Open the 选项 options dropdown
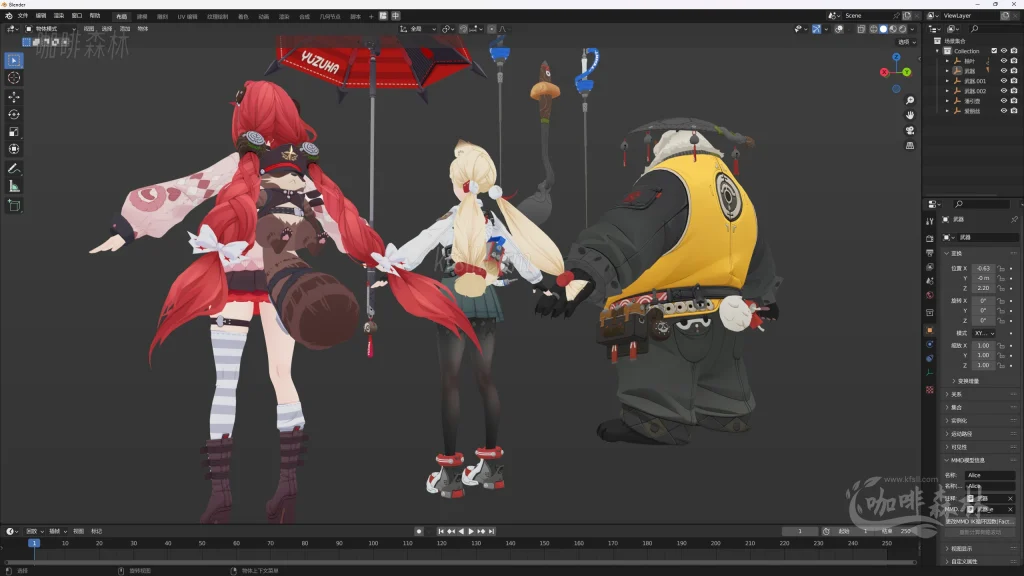The height and width of the screenshot is (576, 1024). (906, 42)
